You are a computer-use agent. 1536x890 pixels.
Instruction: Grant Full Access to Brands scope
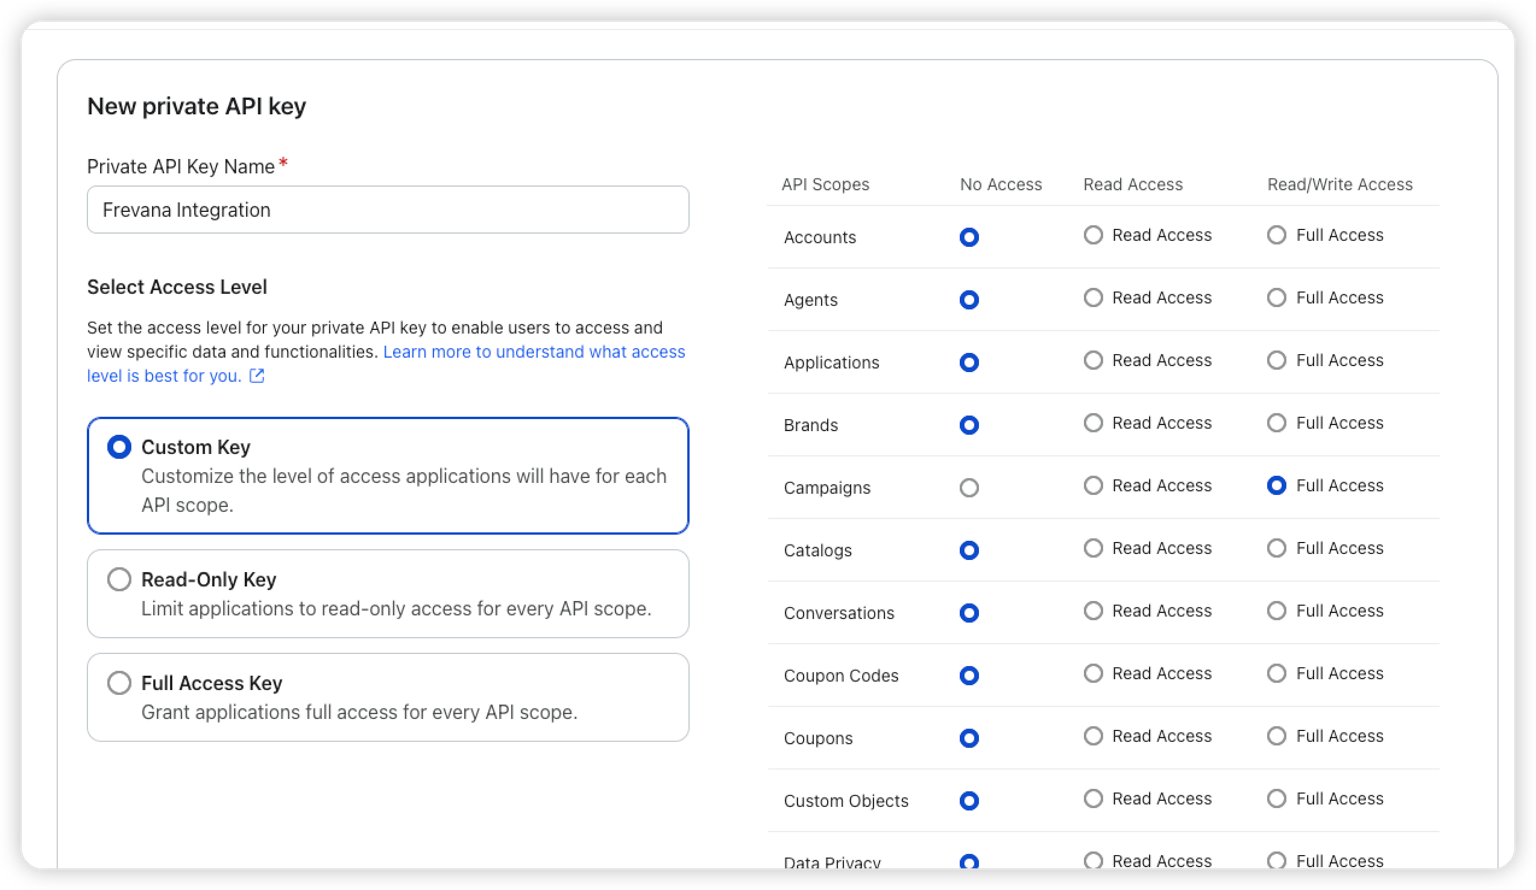coord(1277,423)
